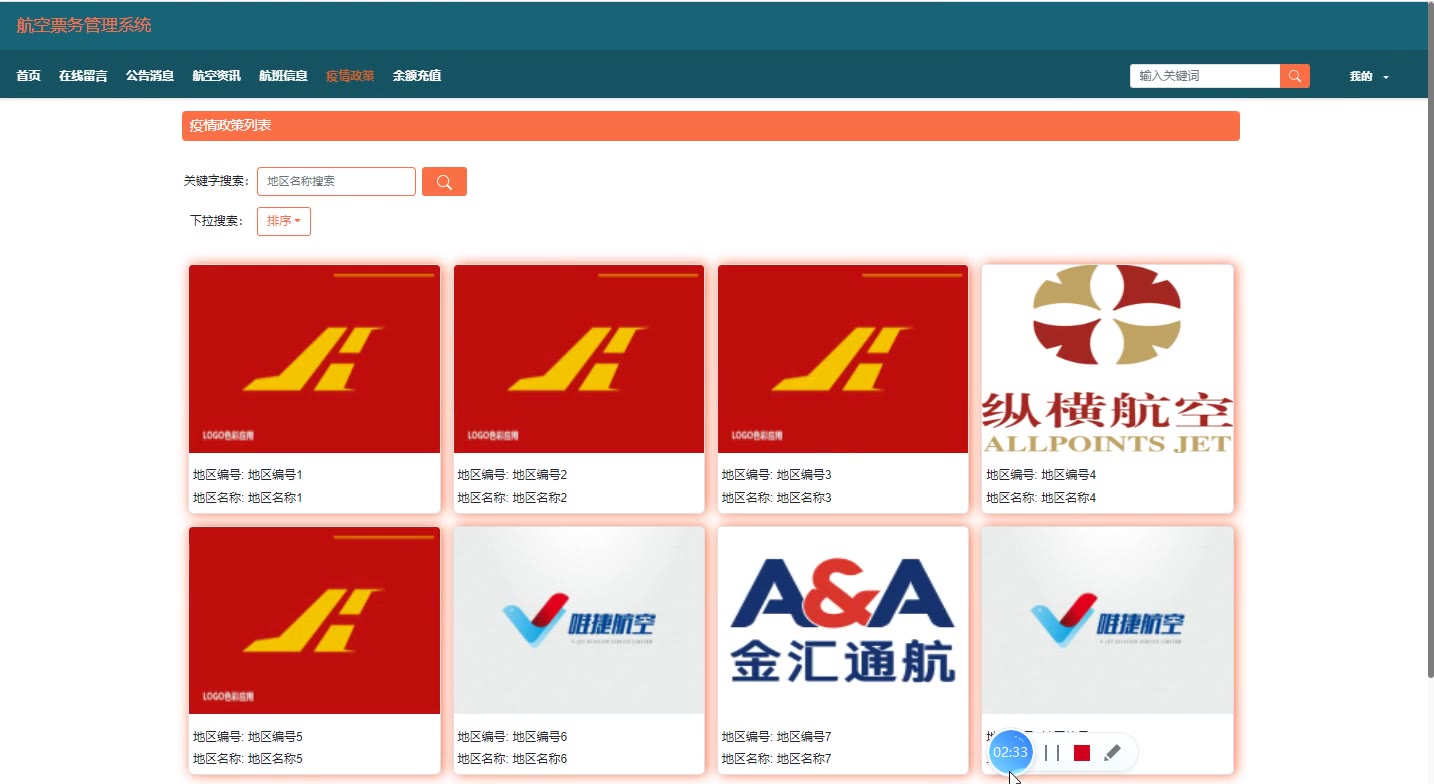Focus the 地区名称搜索 input box
The width and height of the screenshot is (1434, 784).
point(336,182)
